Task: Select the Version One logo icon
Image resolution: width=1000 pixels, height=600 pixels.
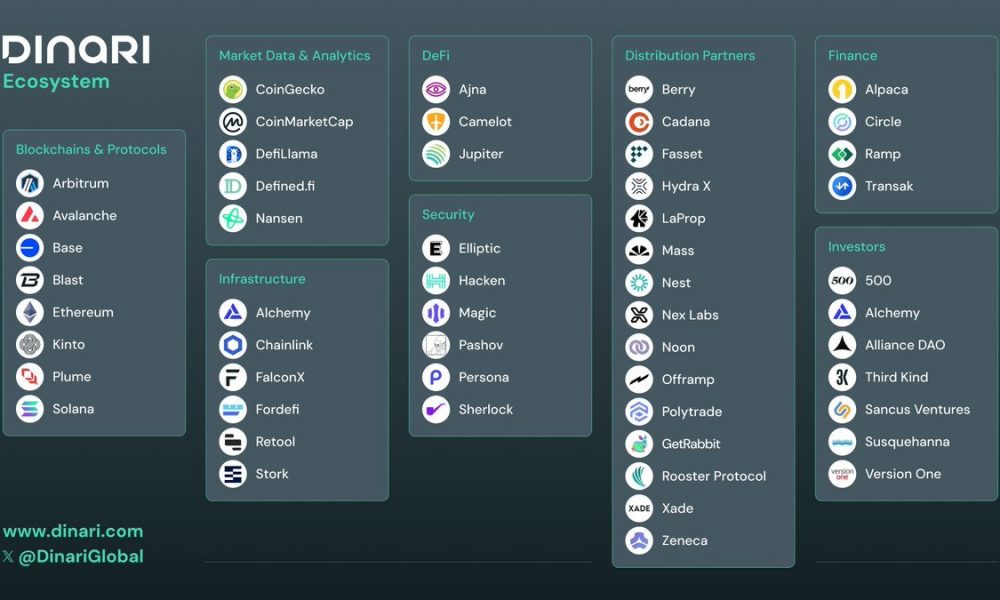Action: click(x=842, y=474)
